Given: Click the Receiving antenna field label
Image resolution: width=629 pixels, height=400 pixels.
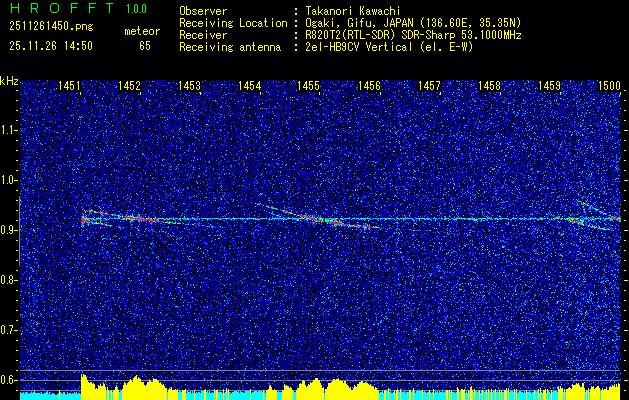Looking at the screenshot, I should pyautogui.click(x=230, y=47).
